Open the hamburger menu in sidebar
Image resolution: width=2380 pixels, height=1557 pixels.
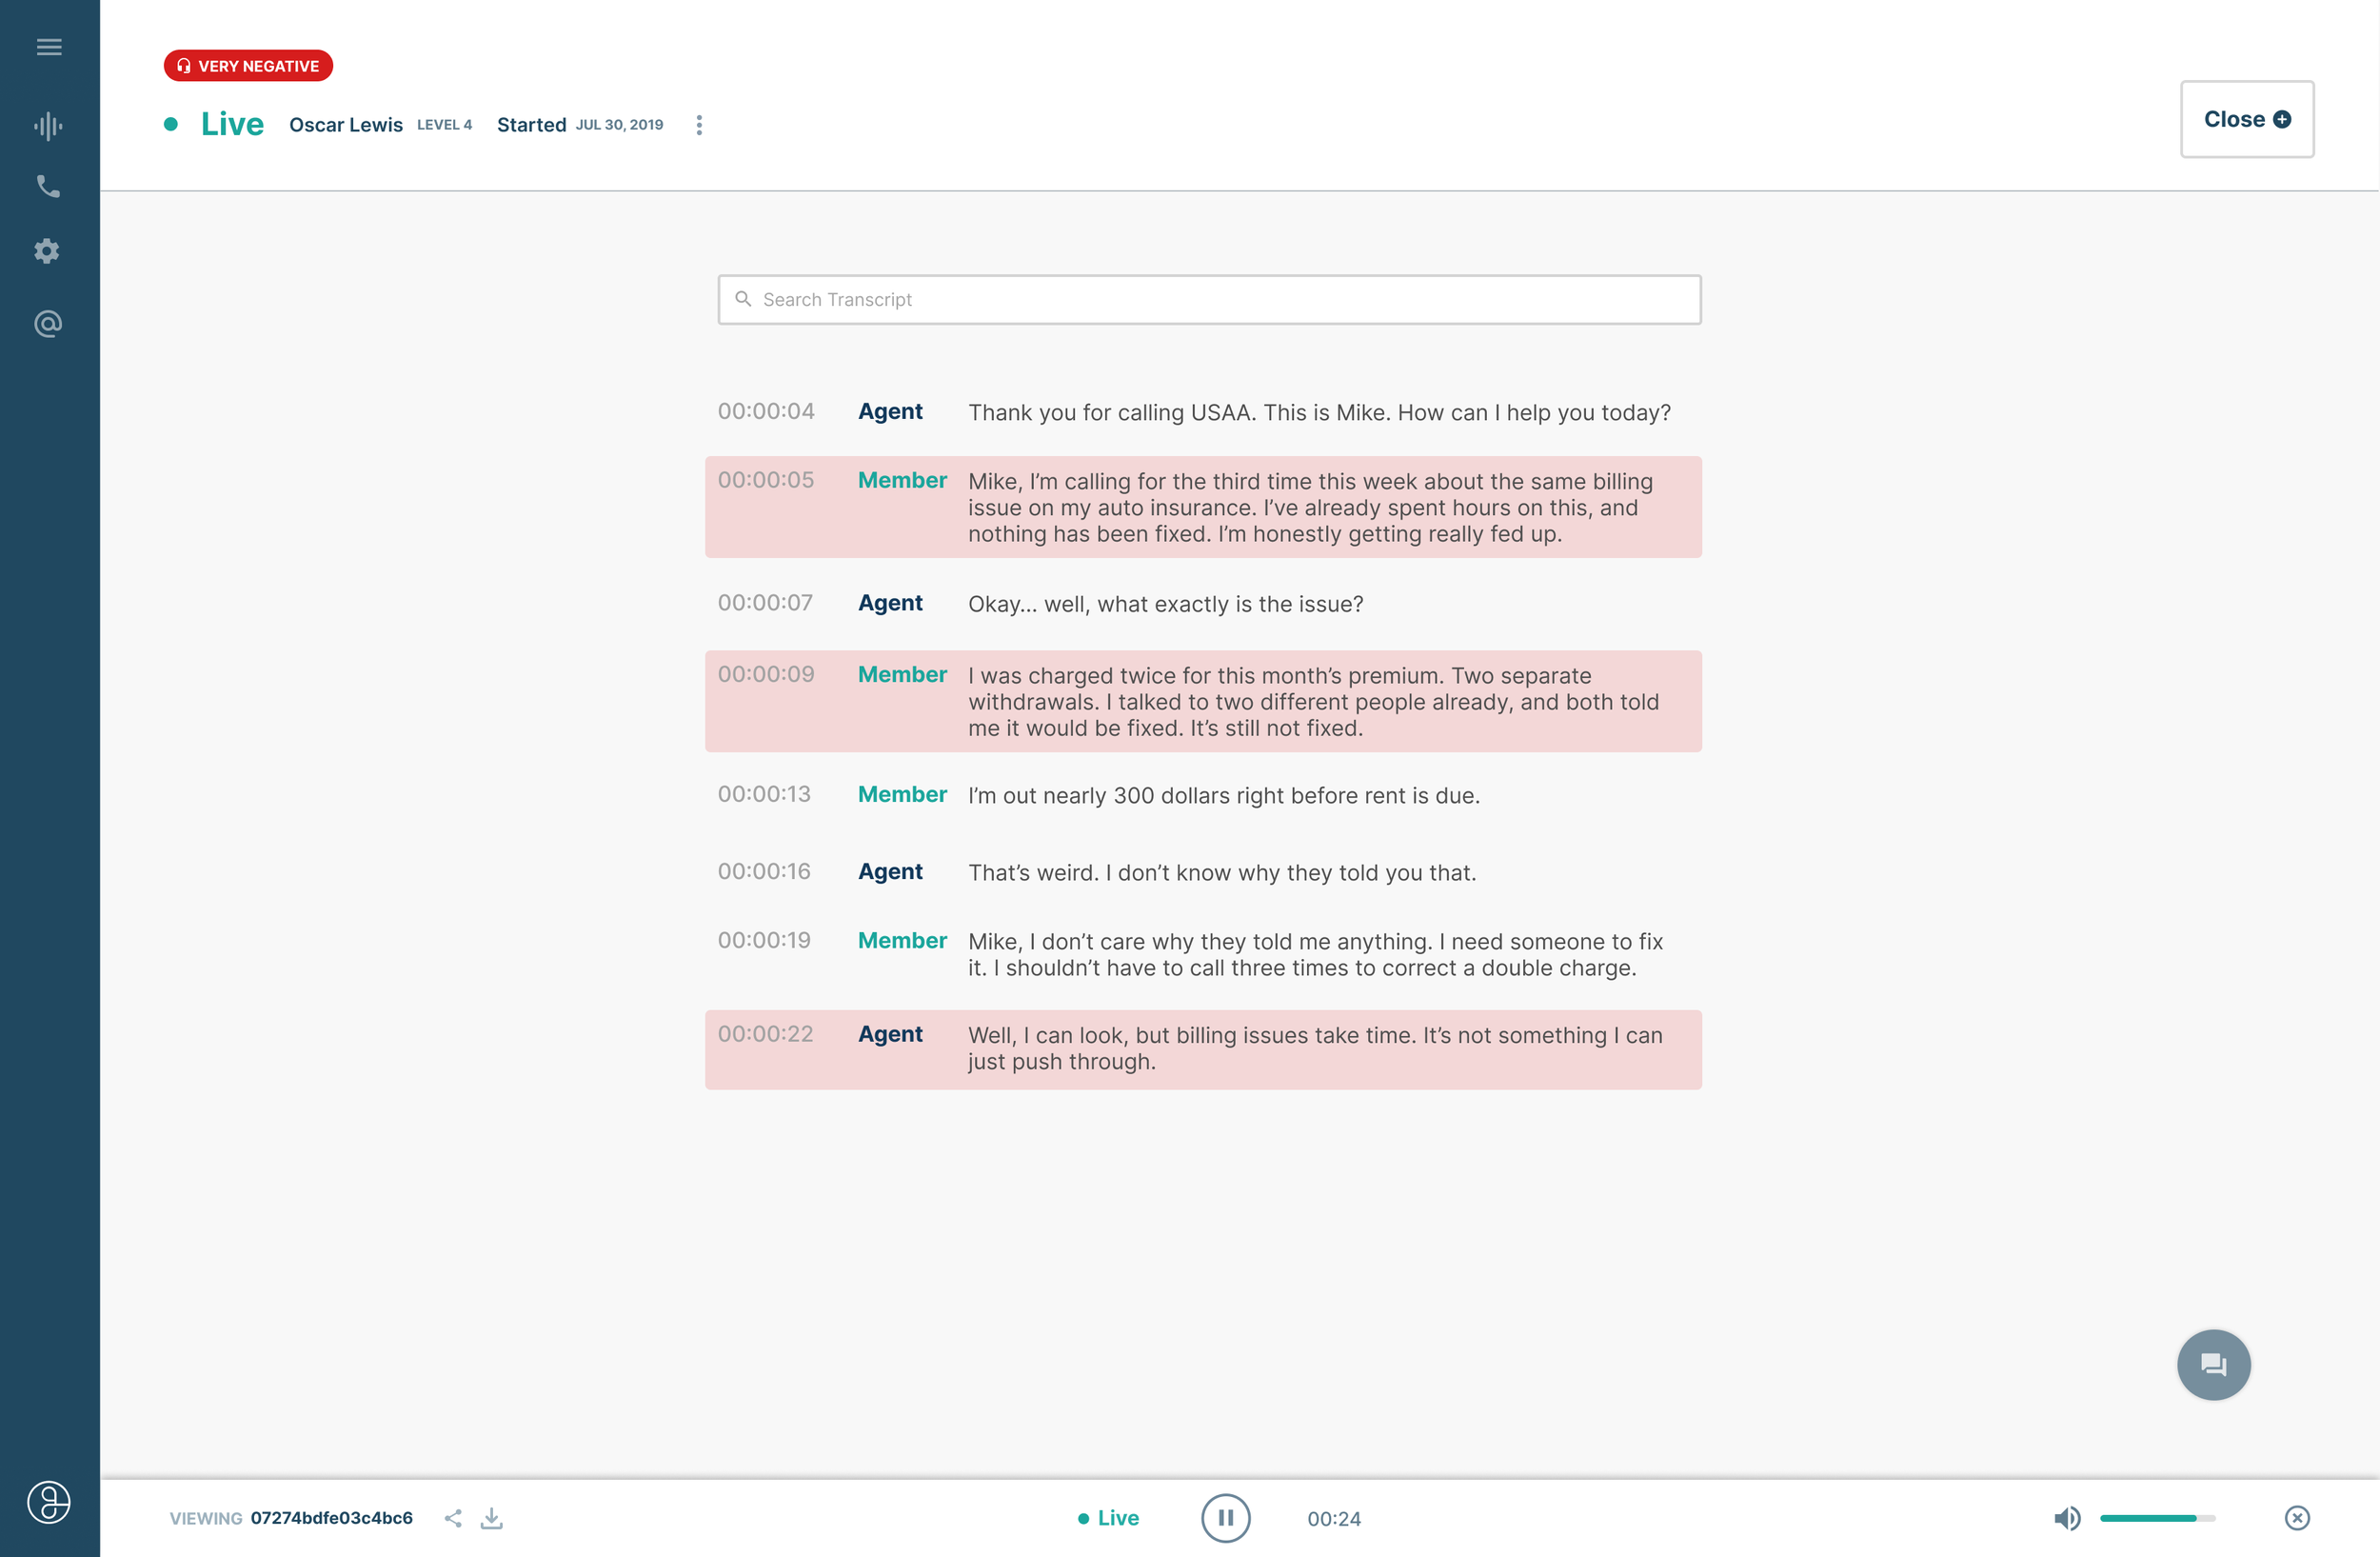coord(49,47)
